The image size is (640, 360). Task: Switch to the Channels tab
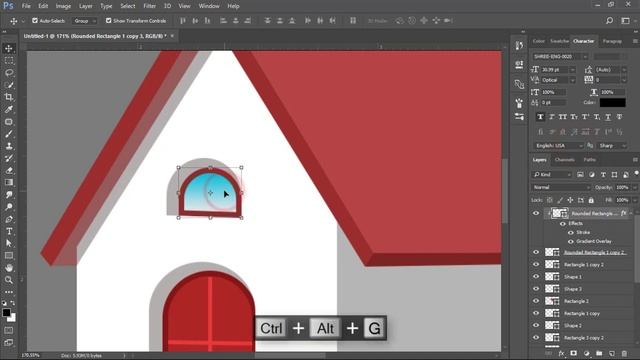564,160
